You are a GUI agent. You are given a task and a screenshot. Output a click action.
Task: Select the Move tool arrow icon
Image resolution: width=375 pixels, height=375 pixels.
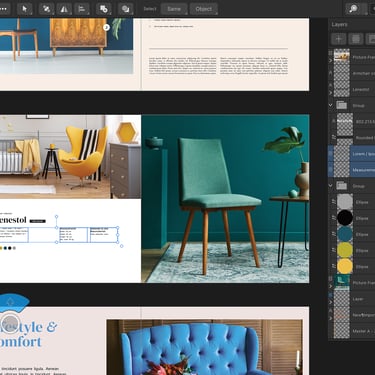tap(24, 9)
